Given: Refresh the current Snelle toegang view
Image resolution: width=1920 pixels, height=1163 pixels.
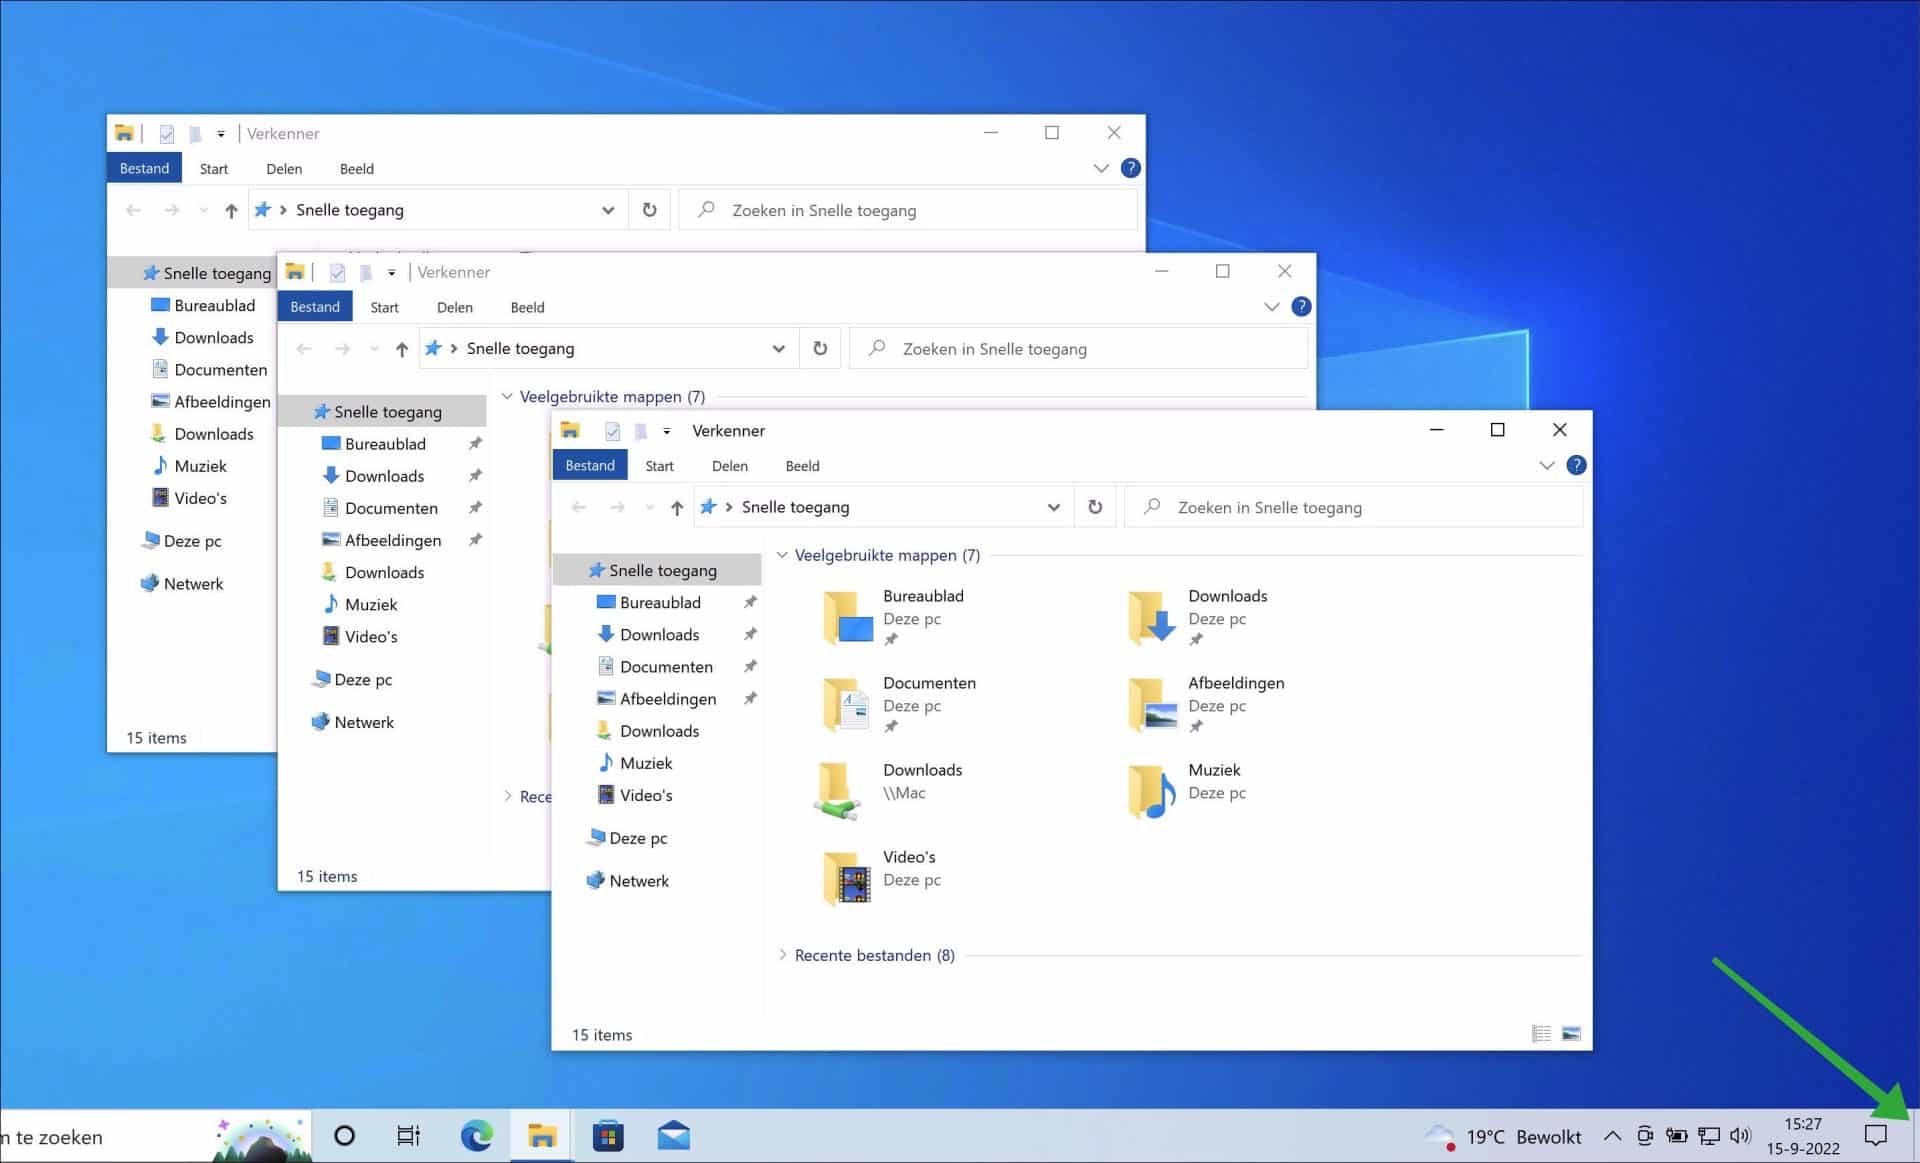Looking at the screenshot, I should click(1095, 506).
